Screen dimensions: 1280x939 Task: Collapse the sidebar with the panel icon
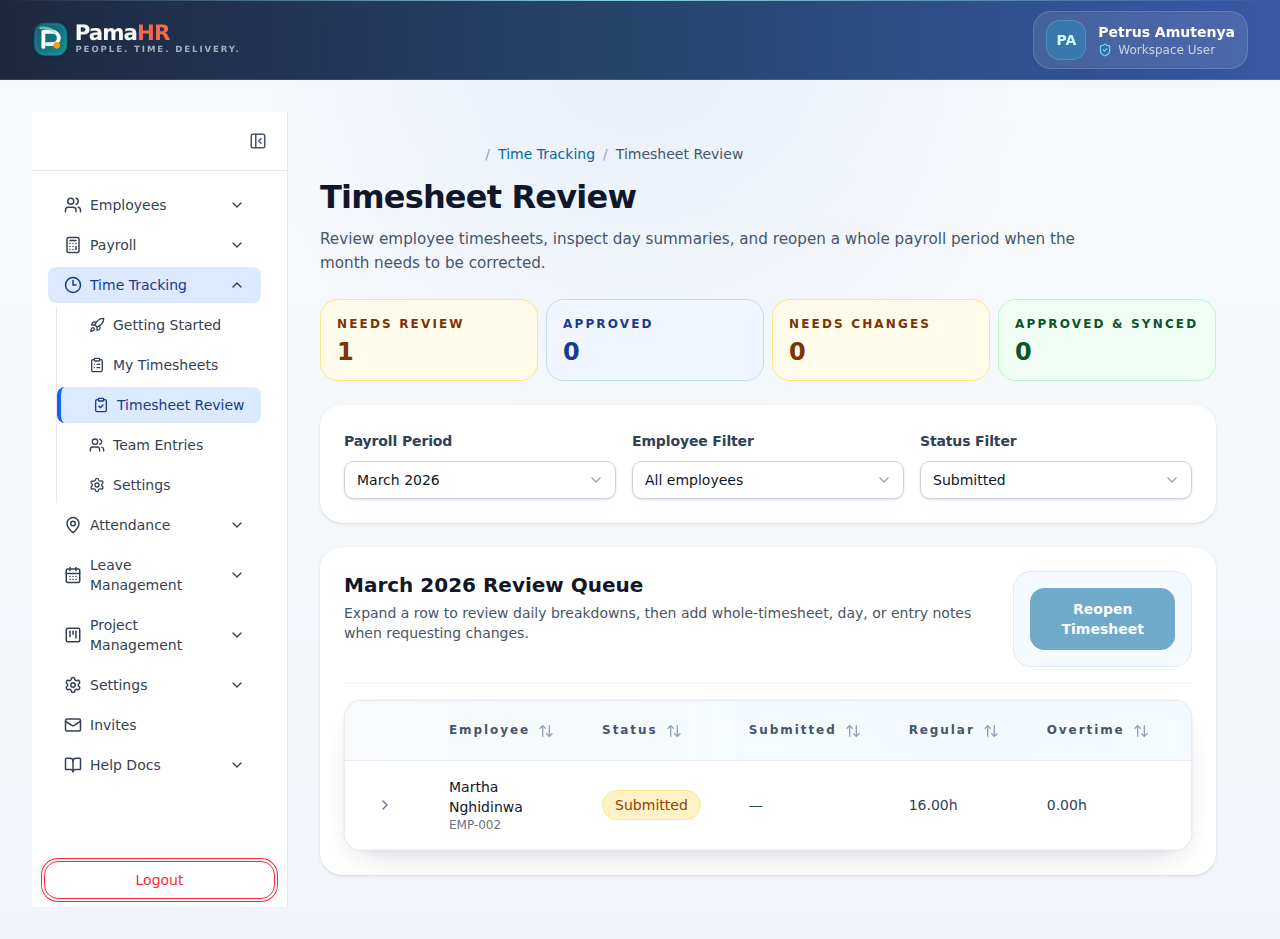coord(258,141)
